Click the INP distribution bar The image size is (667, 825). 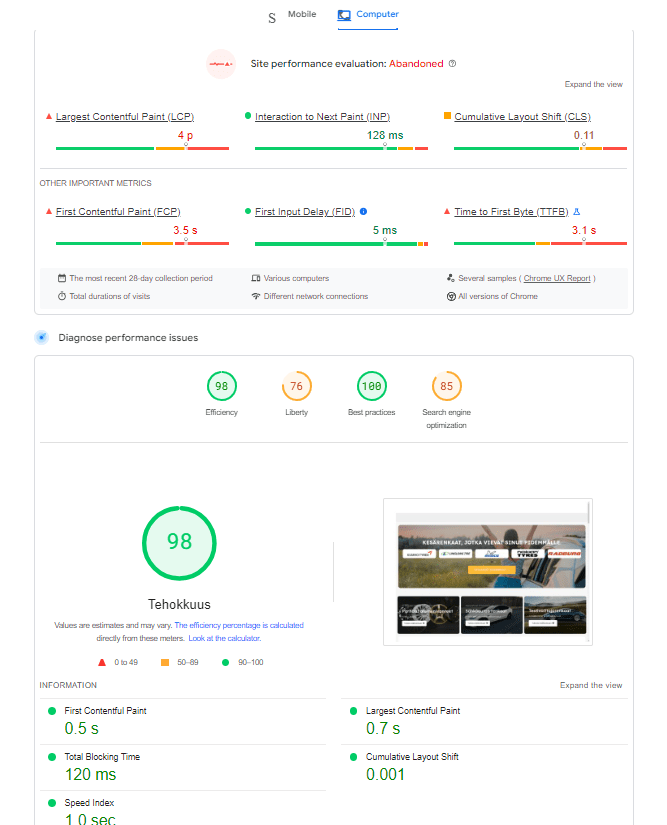click(x=341, y=148)
